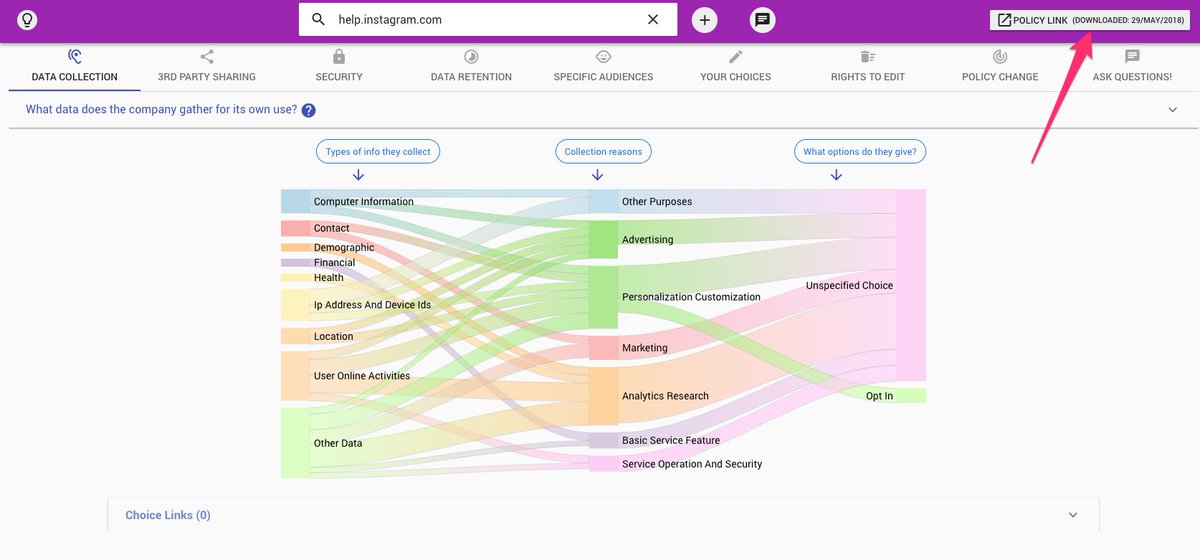Screen dimensions: 1200x560
Task: Clear the search field with X icon
Action: coord(653,19)
